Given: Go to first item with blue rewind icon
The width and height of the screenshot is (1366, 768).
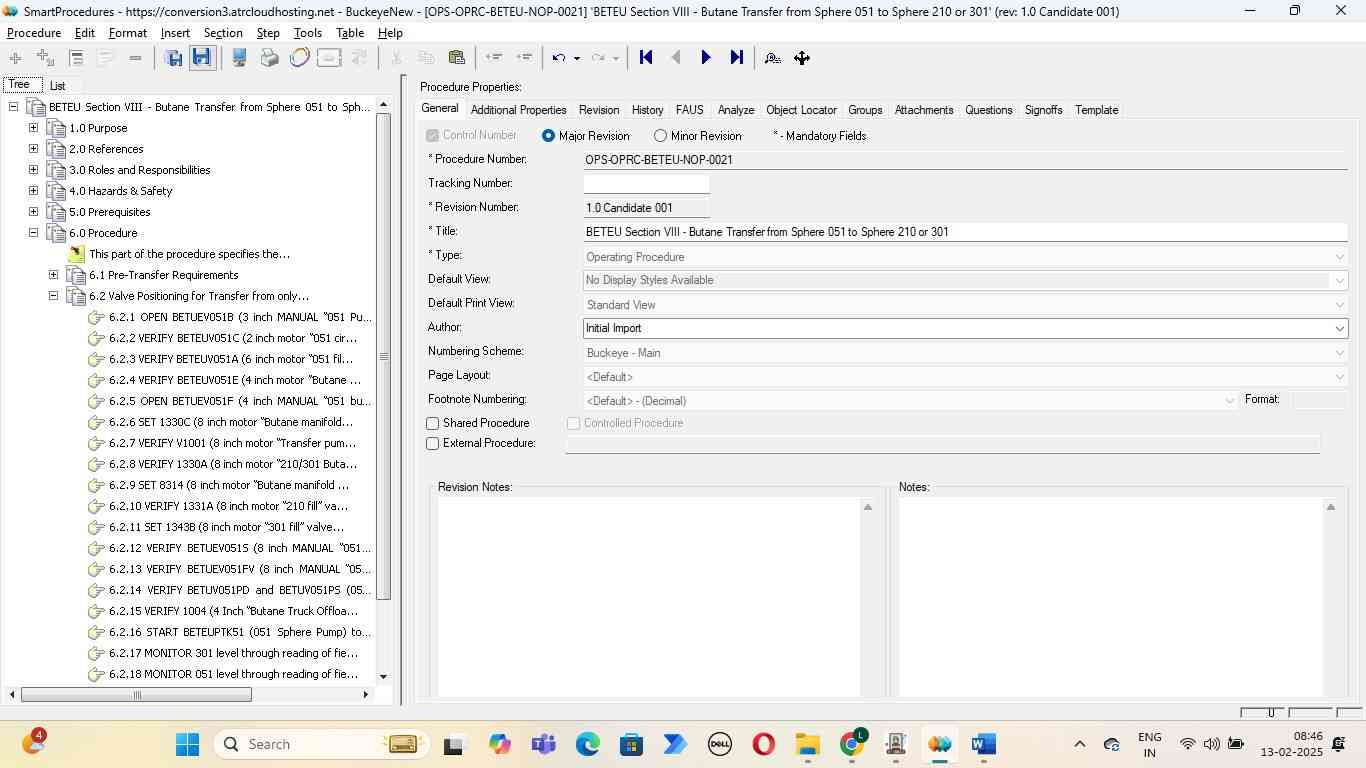Looking at the screenshot, I should point(646,57).
